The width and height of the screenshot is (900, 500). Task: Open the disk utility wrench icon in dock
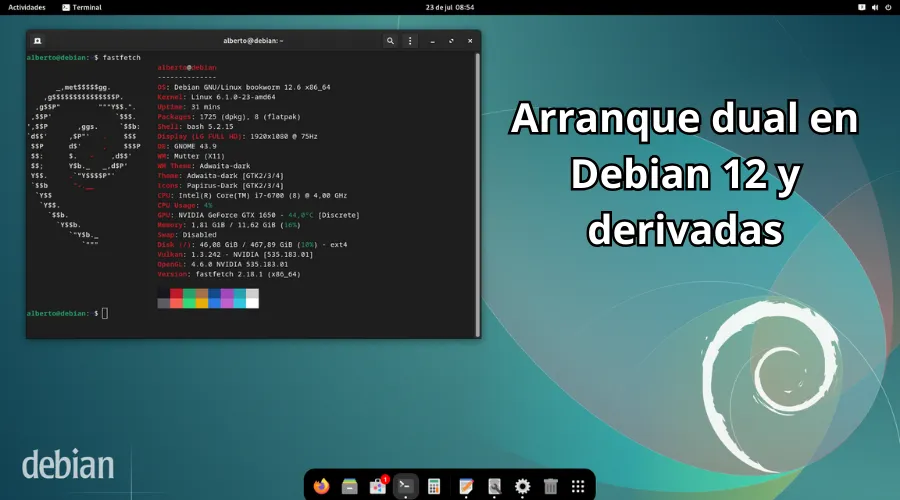coord(494,487)
